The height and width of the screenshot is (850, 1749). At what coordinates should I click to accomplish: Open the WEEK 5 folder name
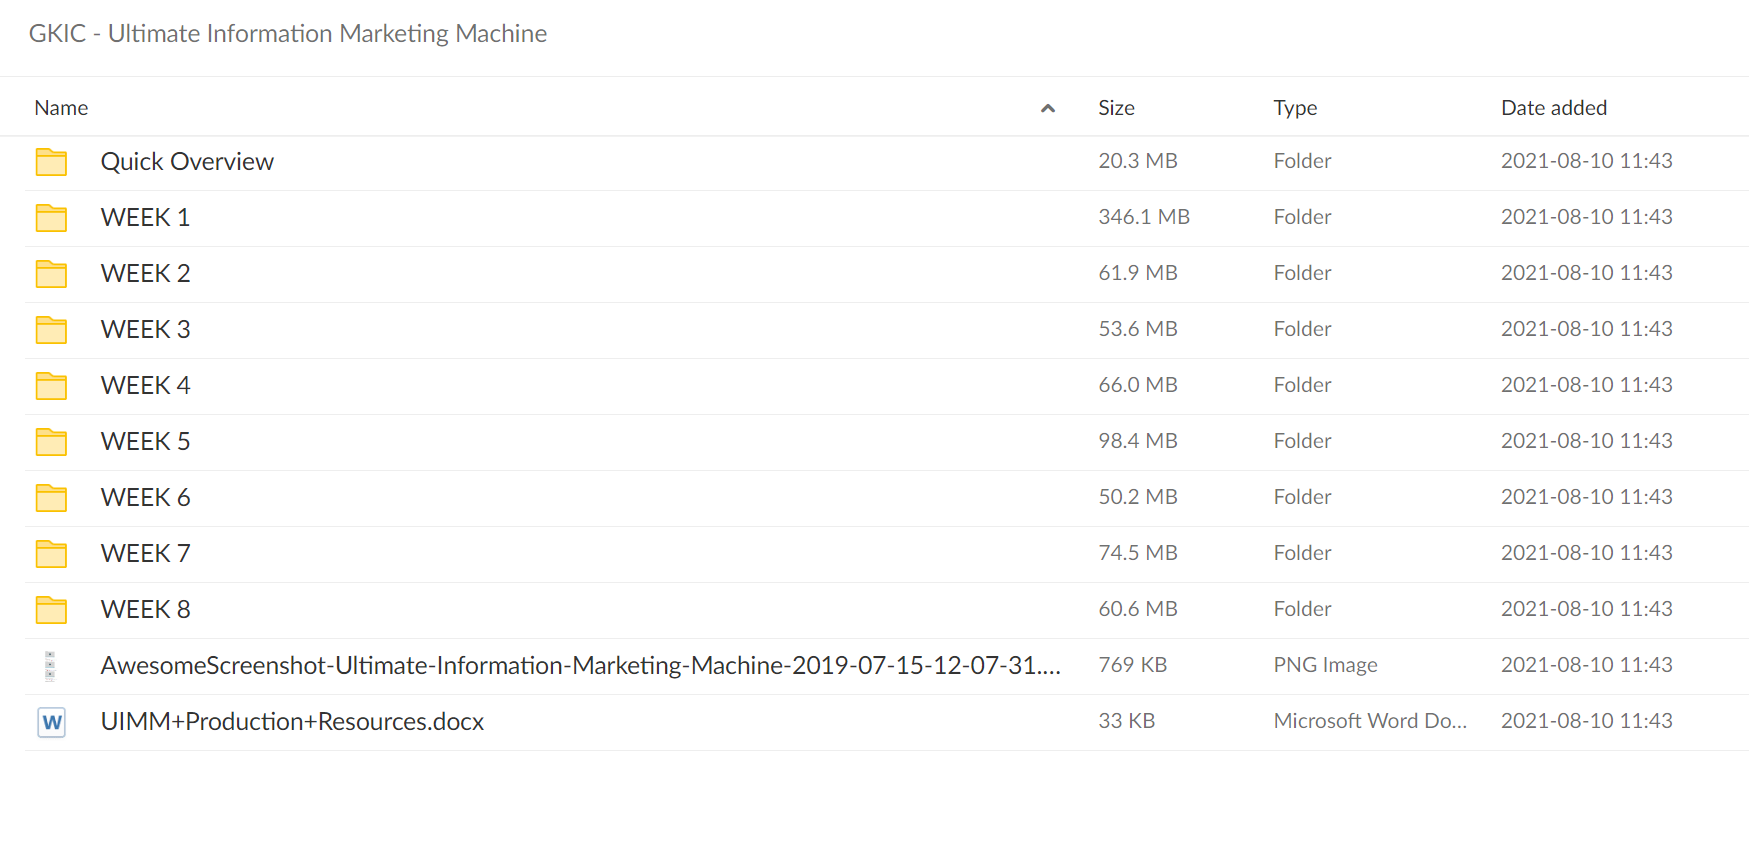(x=145, y=442)
